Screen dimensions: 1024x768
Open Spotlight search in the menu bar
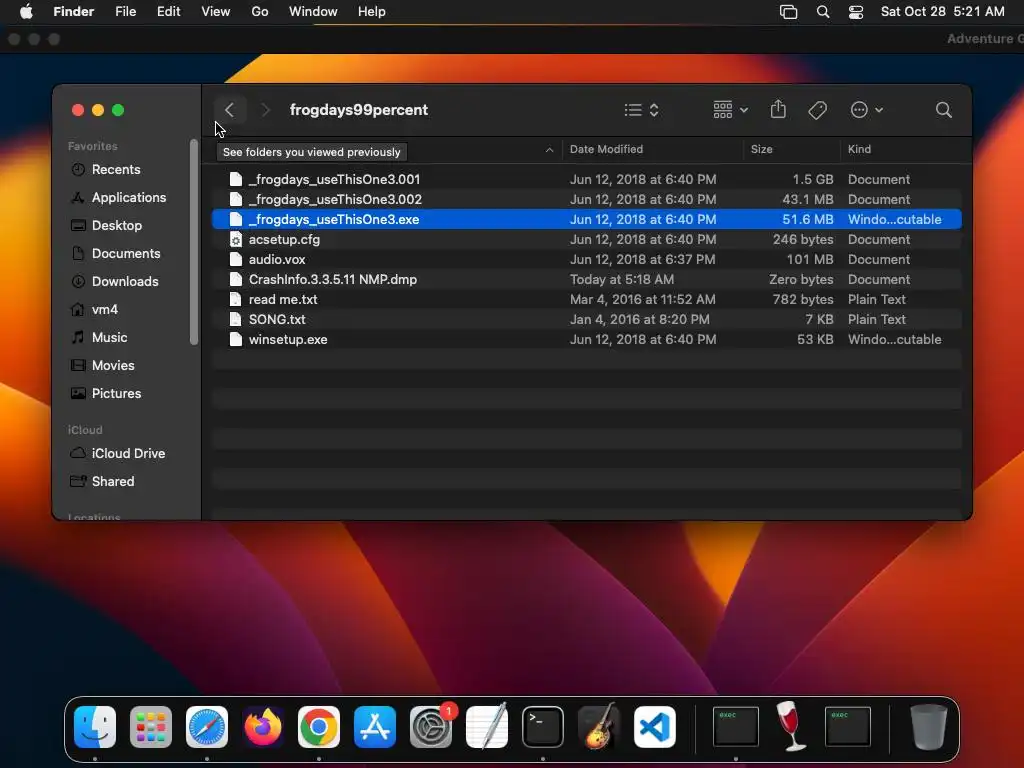[823, 12]
